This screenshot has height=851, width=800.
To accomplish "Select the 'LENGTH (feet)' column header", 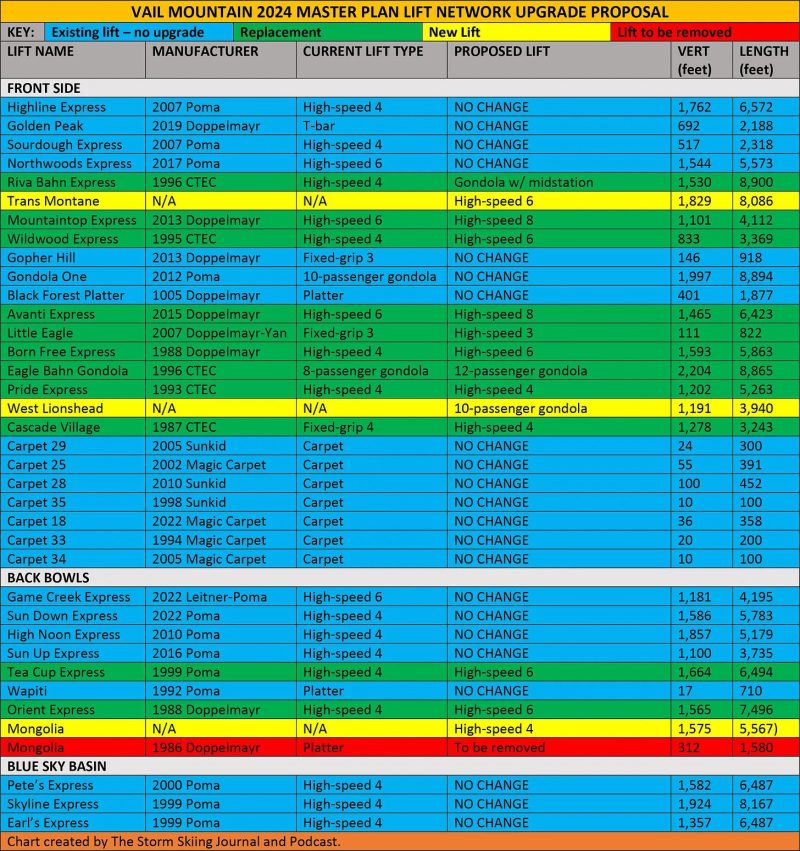I will (x=764, y=60).
